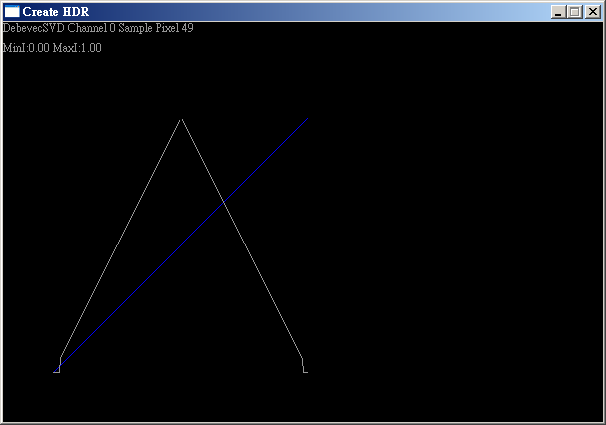Click the 'DebevecSVD Channel 0 Sample Pixel 49' text
Viewport: 606px width, 425px height.
98,28
